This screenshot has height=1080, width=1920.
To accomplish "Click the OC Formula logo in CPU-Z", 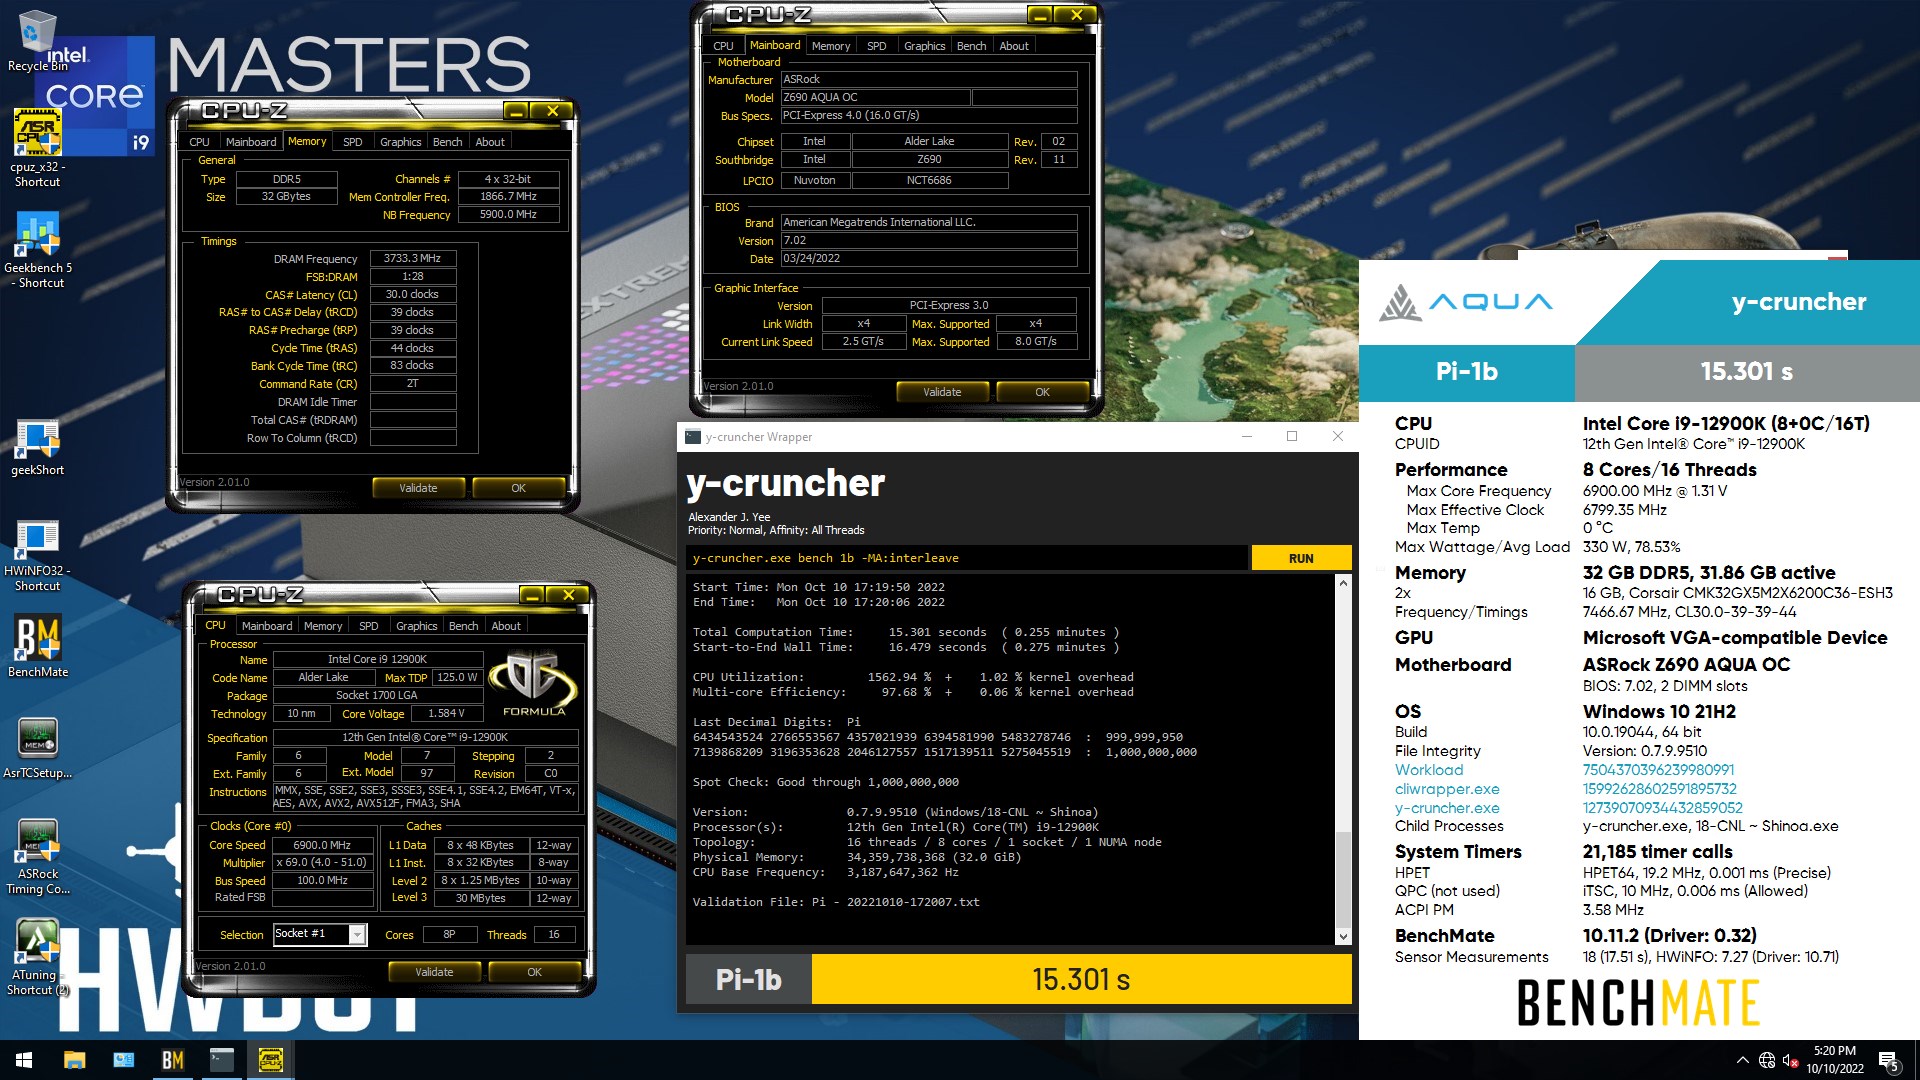I will pos(533,684).
